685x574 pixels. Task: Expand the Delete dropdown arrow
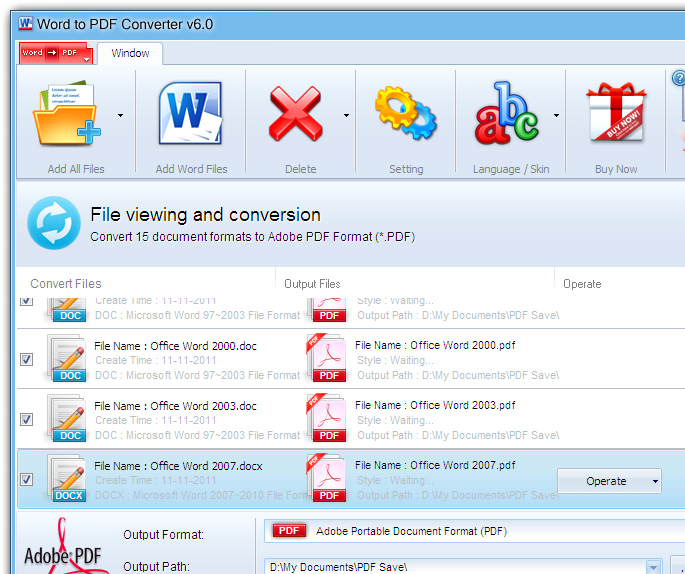click(x=346, y=115)
